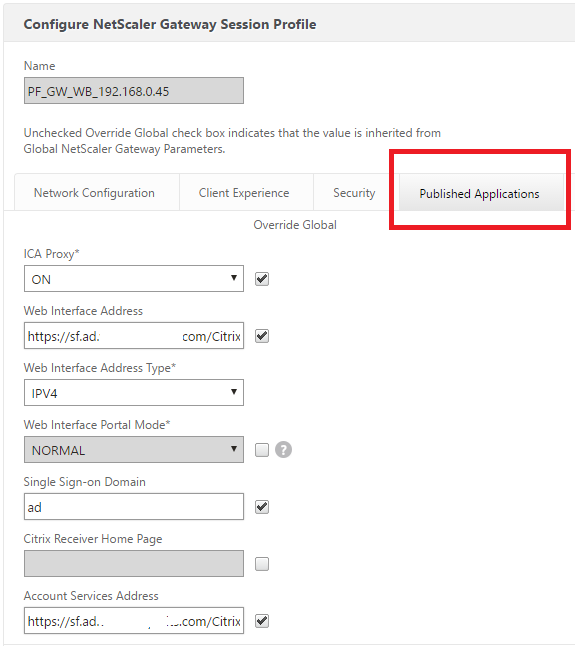Screen dimensions: 575x646
Task: Click the Web Interface Address input field
Action: [134, 336]
